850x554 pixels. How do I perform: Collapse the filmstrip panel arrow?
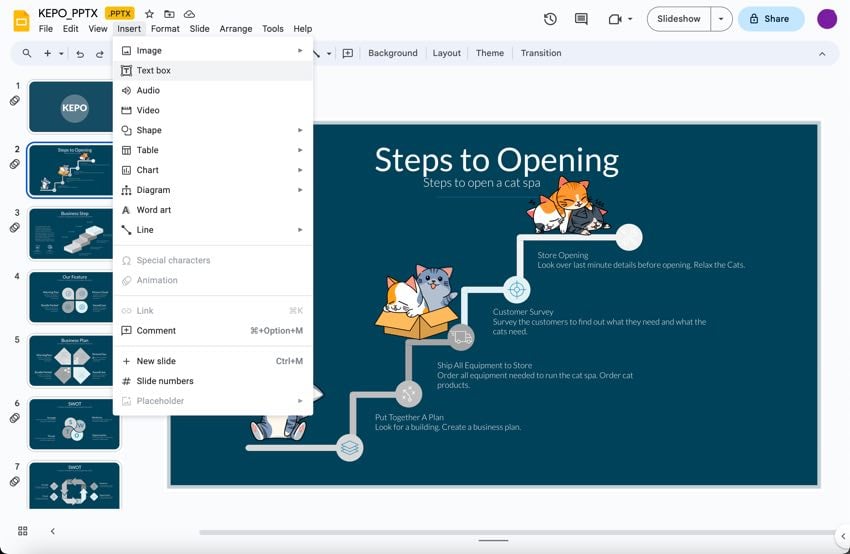[53, 531]
